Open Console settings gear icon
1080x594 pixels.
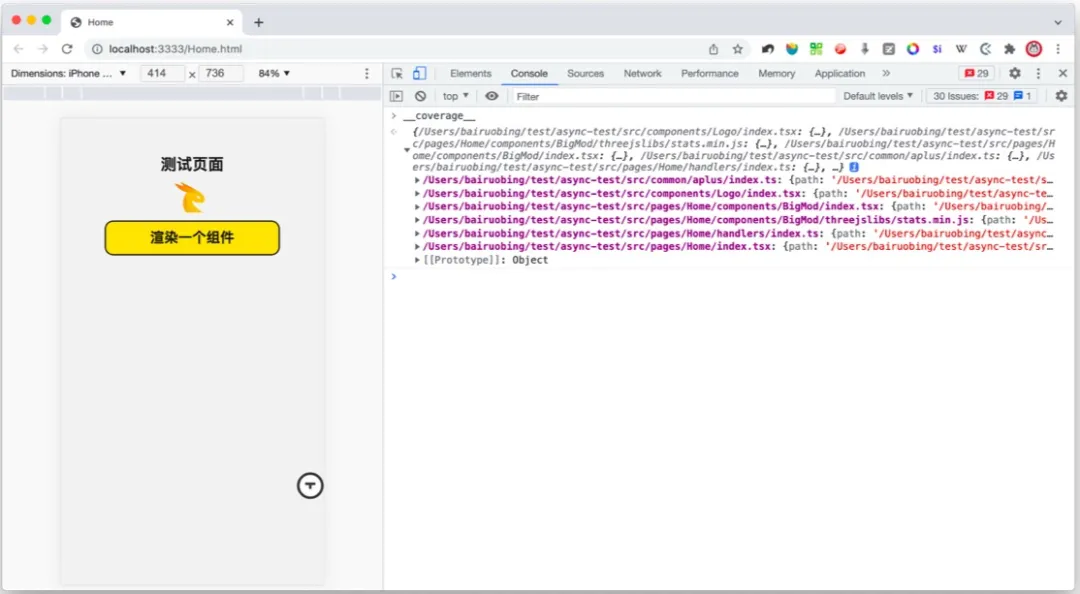pyautogui.click(x=1061, y=96)
